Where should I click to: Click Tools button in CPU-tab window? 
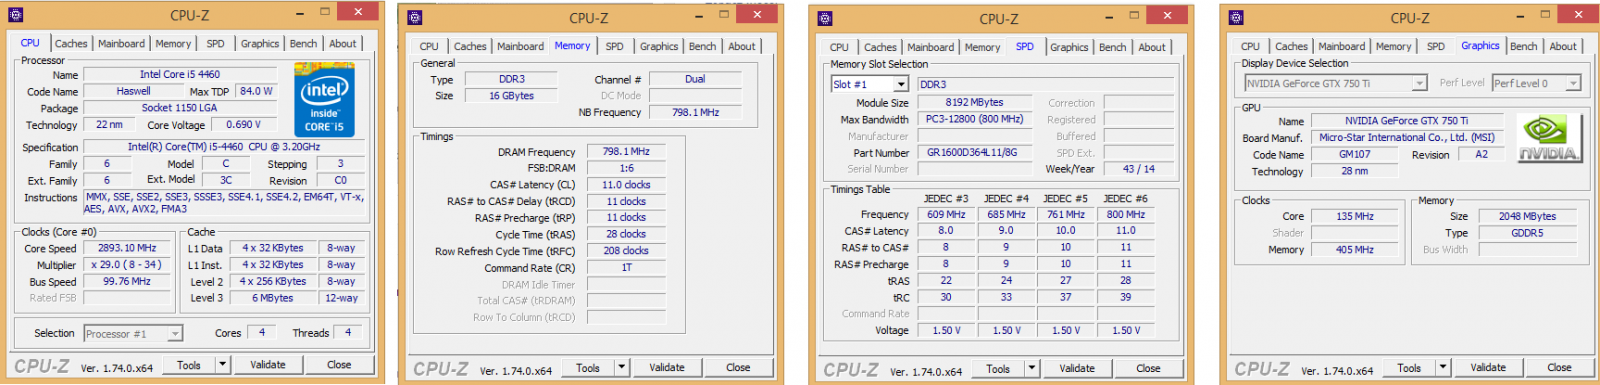tap(189, 365)
